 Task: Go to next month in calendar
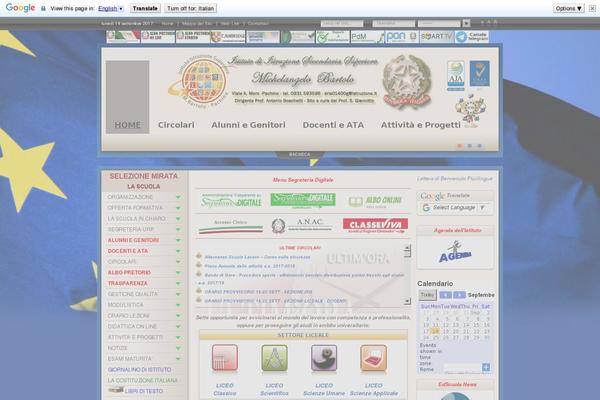click(x=459, y=295)
